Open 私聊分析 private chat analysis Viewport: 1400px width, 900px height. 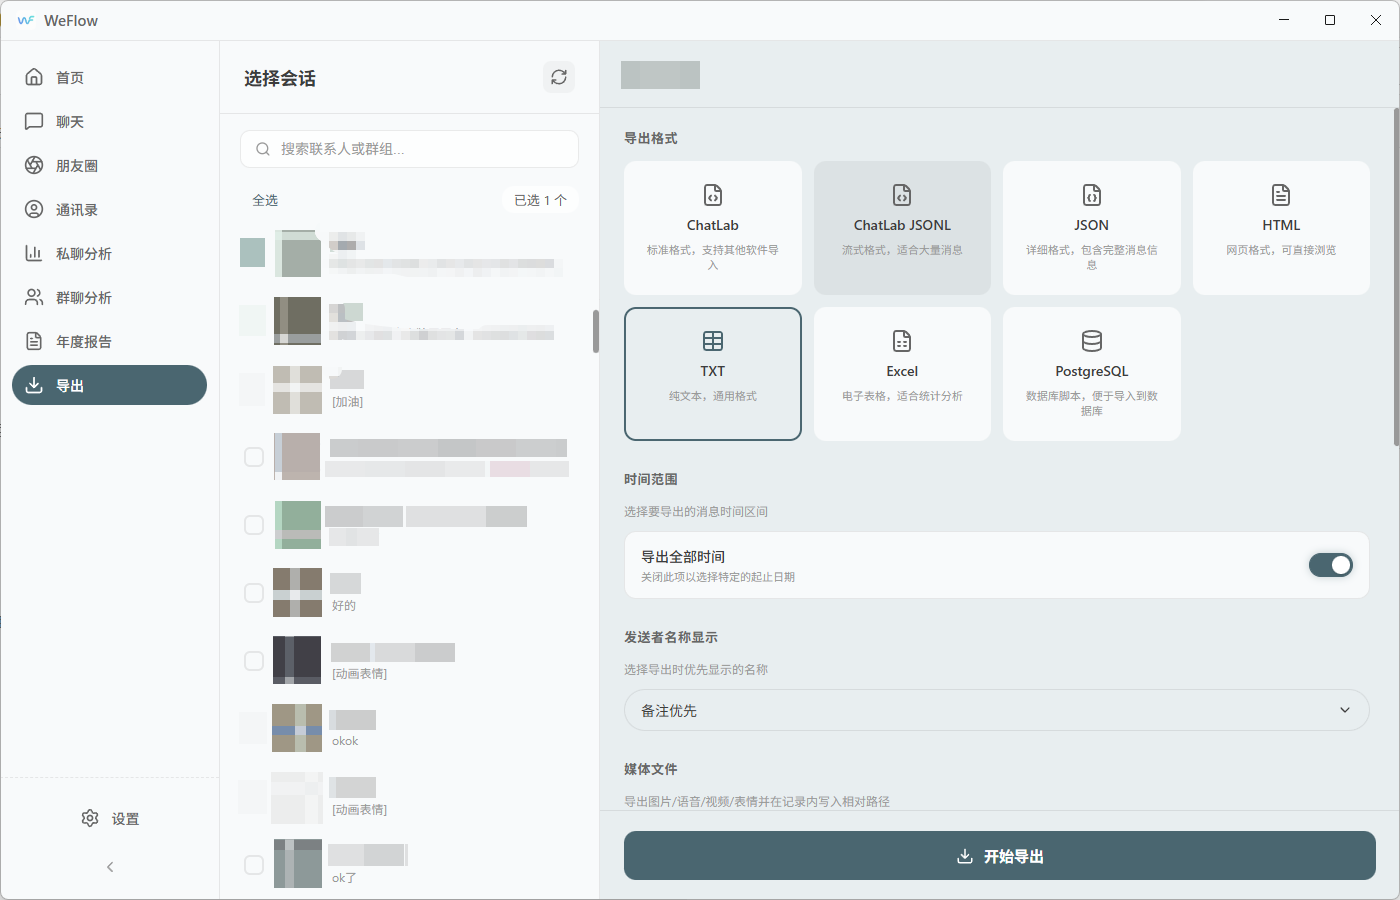pos(109,253)
